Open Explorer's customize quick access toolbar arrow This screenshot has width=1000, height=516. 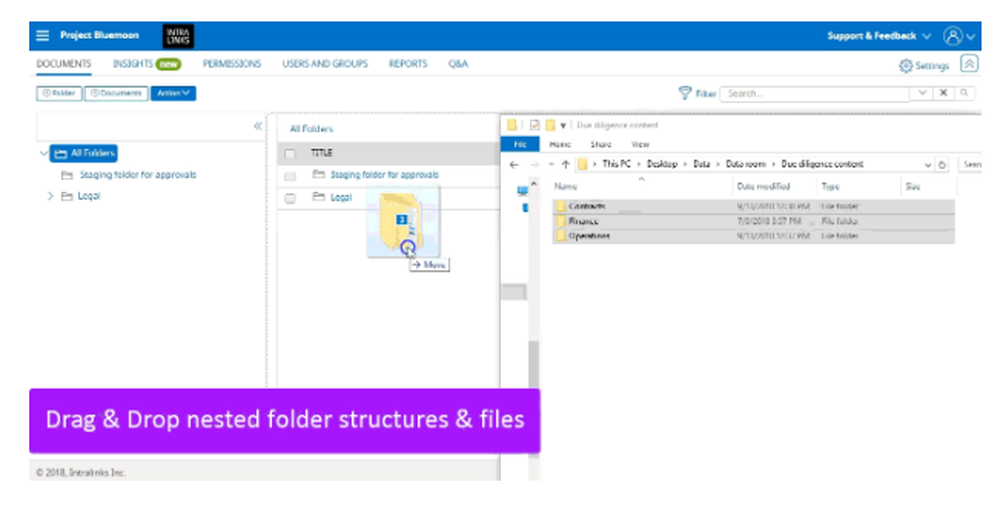coord(563,126)
